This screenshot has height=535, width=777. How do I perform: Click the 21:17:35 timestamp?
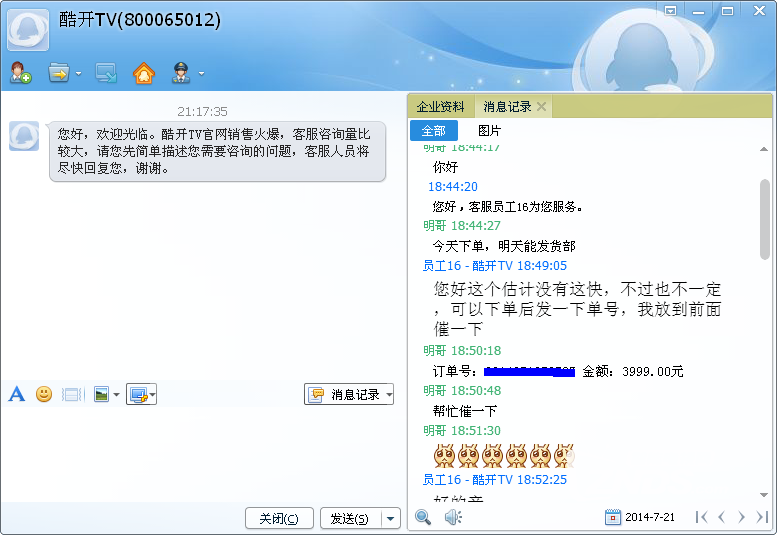coord(202,111)
